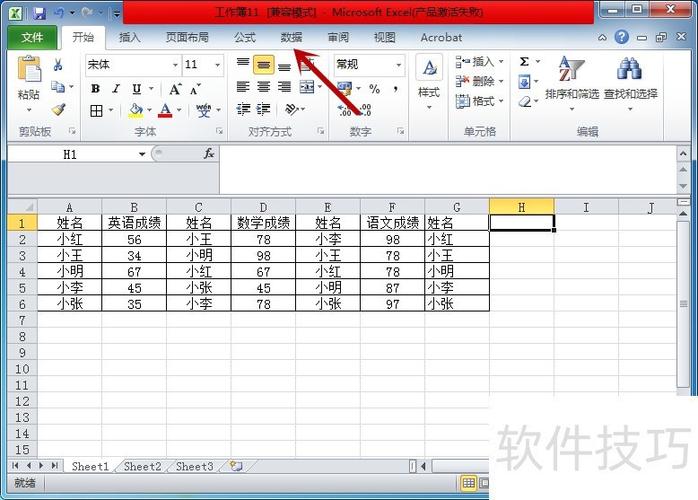The image size is (698, 500).
Task: Switch to the 数据 ribbon tab
Action: coord(292,37)
